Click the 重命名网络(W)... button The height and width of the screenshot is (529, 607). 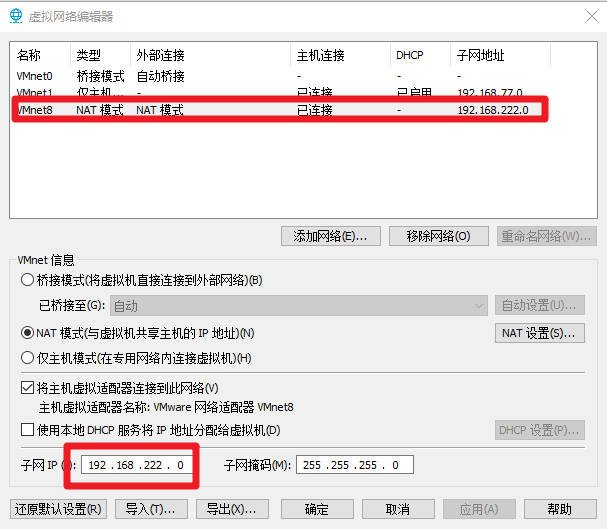[x=547, y=236]
